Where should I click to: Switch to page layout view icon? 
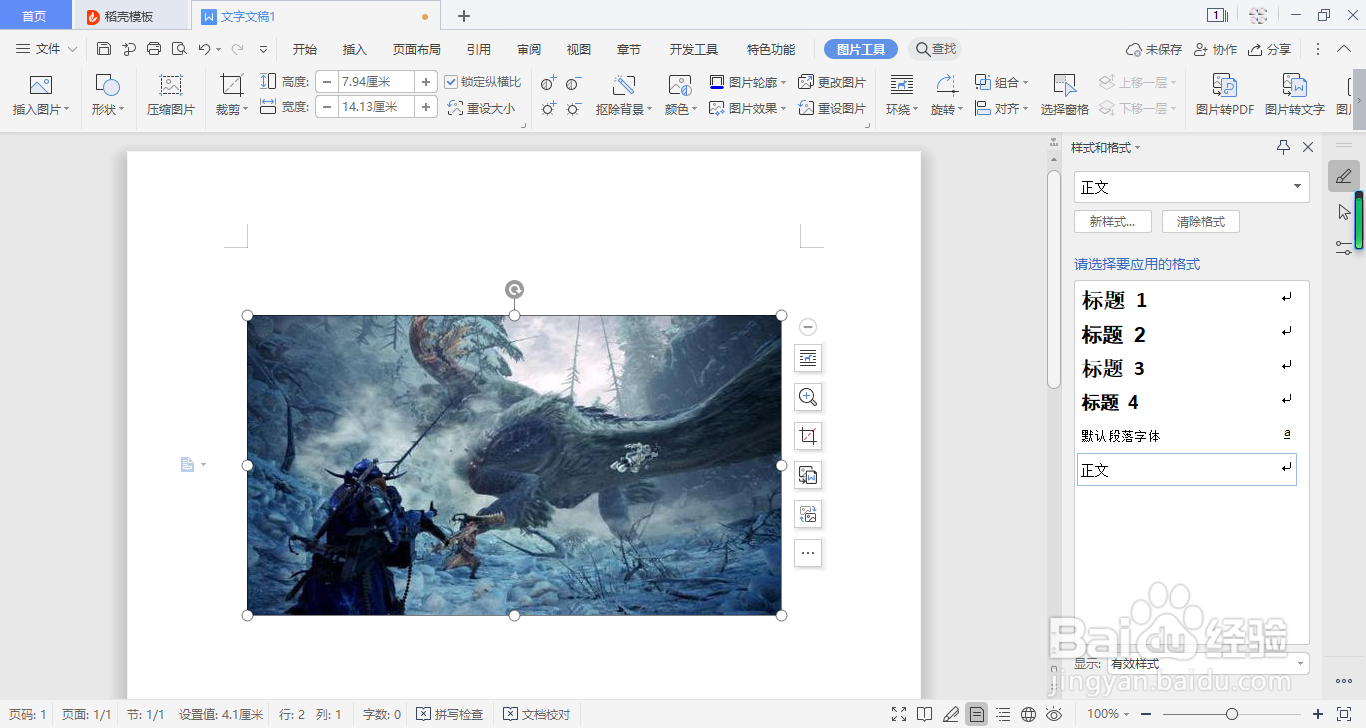click(x=977, y=714)
